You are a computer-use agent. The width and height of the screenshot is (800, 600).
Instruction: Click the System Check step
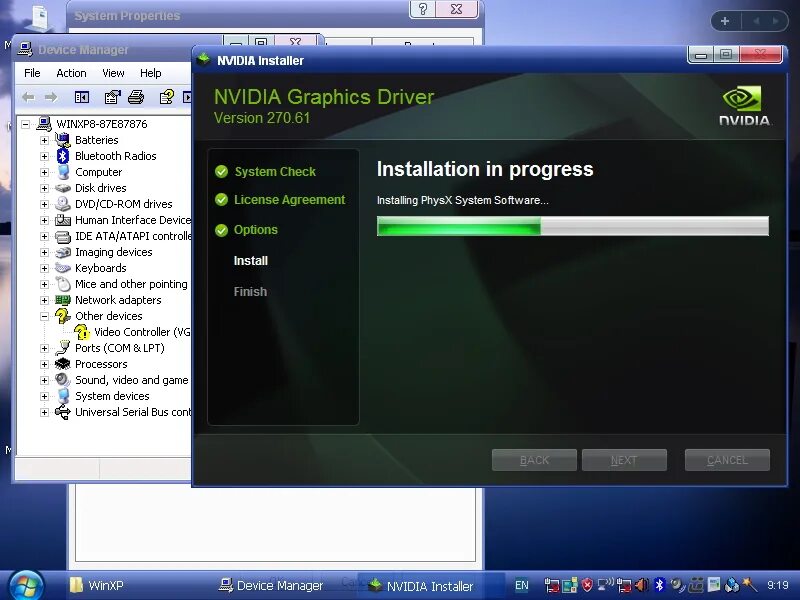265,171
